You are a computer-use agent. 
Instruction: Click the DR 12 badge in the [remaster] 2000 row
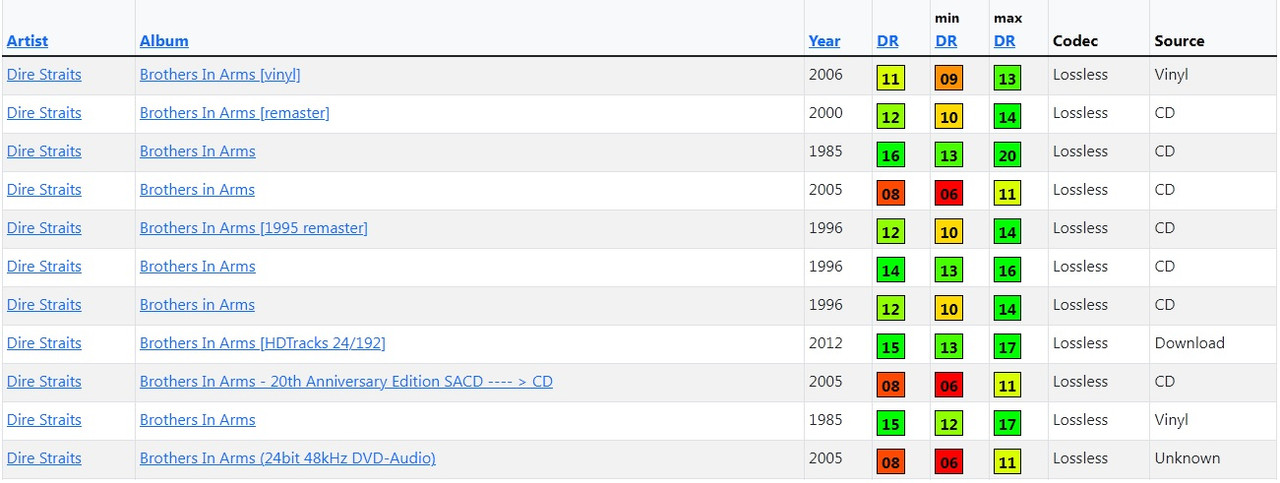(891, 117)
